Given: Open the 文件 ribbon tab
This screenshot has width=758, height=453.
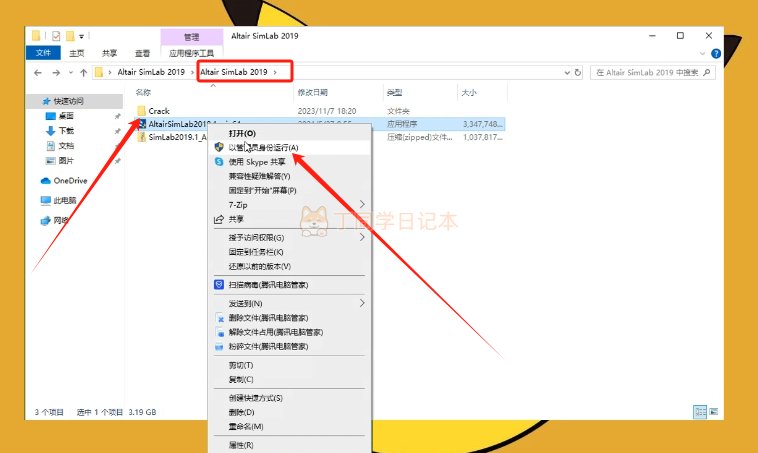Looking at the screenshot, I should pyautogui.click(x=43, y=53).
